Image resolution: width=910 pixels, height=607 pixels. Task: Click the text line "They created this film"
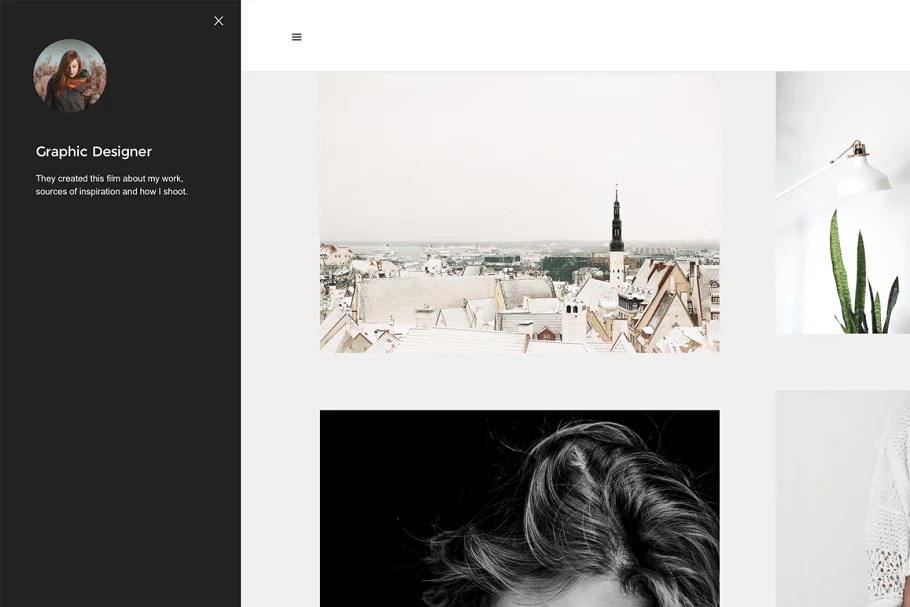[109, 179]
